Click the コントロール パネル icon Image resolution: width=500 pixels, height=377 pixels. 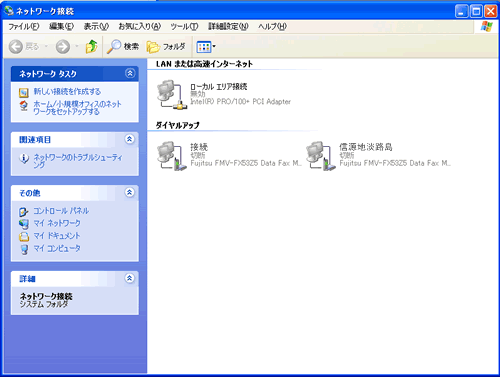(24, 211)
